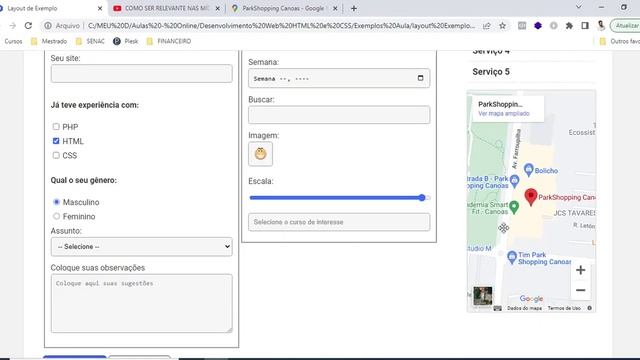Click the Escala slider handle
Viewport: 640px width, 360px height.
coord(422,198)
